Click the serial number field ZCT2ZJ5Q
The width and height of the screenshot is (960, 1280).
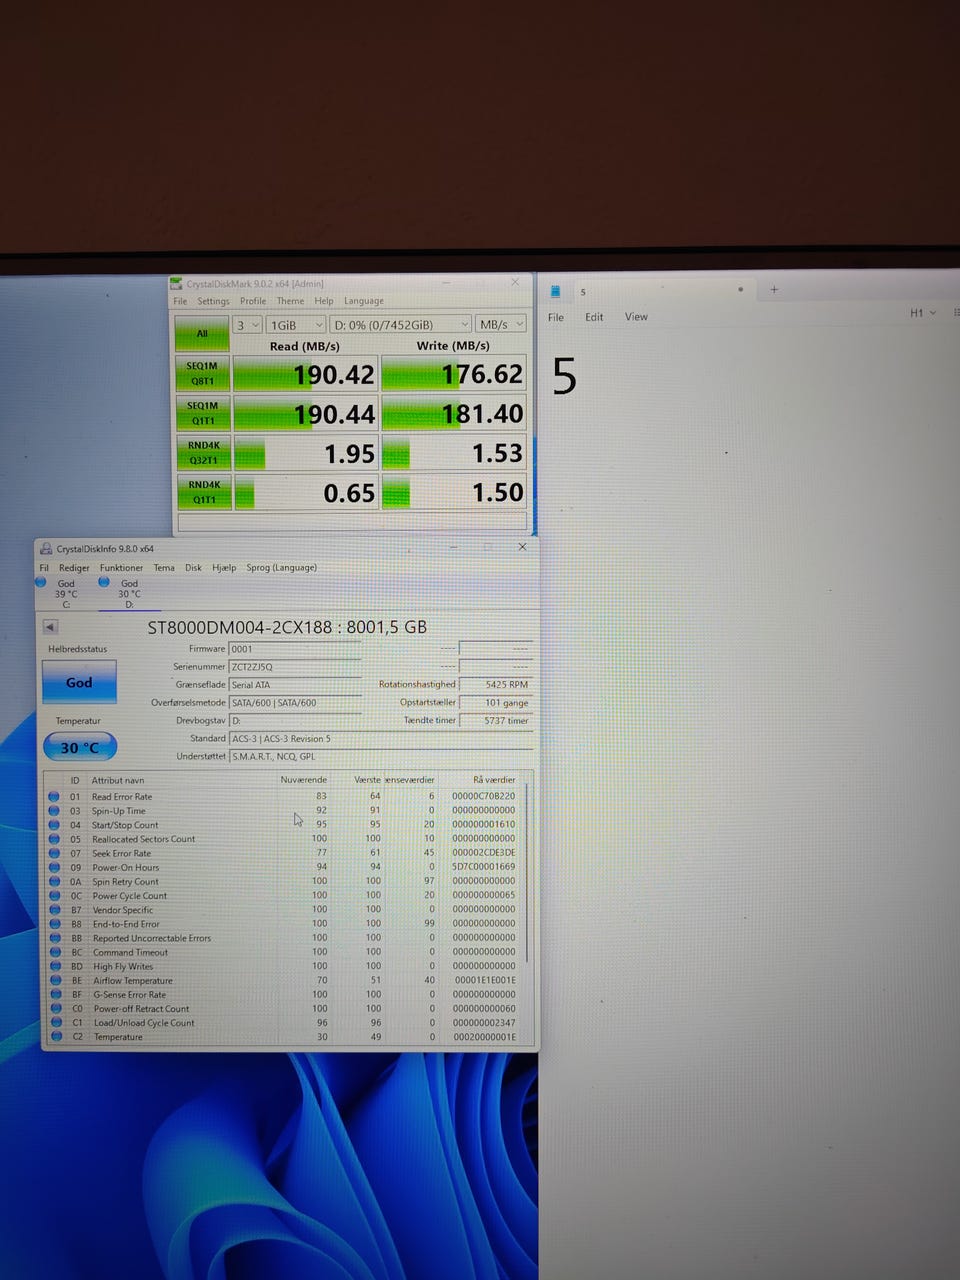click(x=295, y=667)
